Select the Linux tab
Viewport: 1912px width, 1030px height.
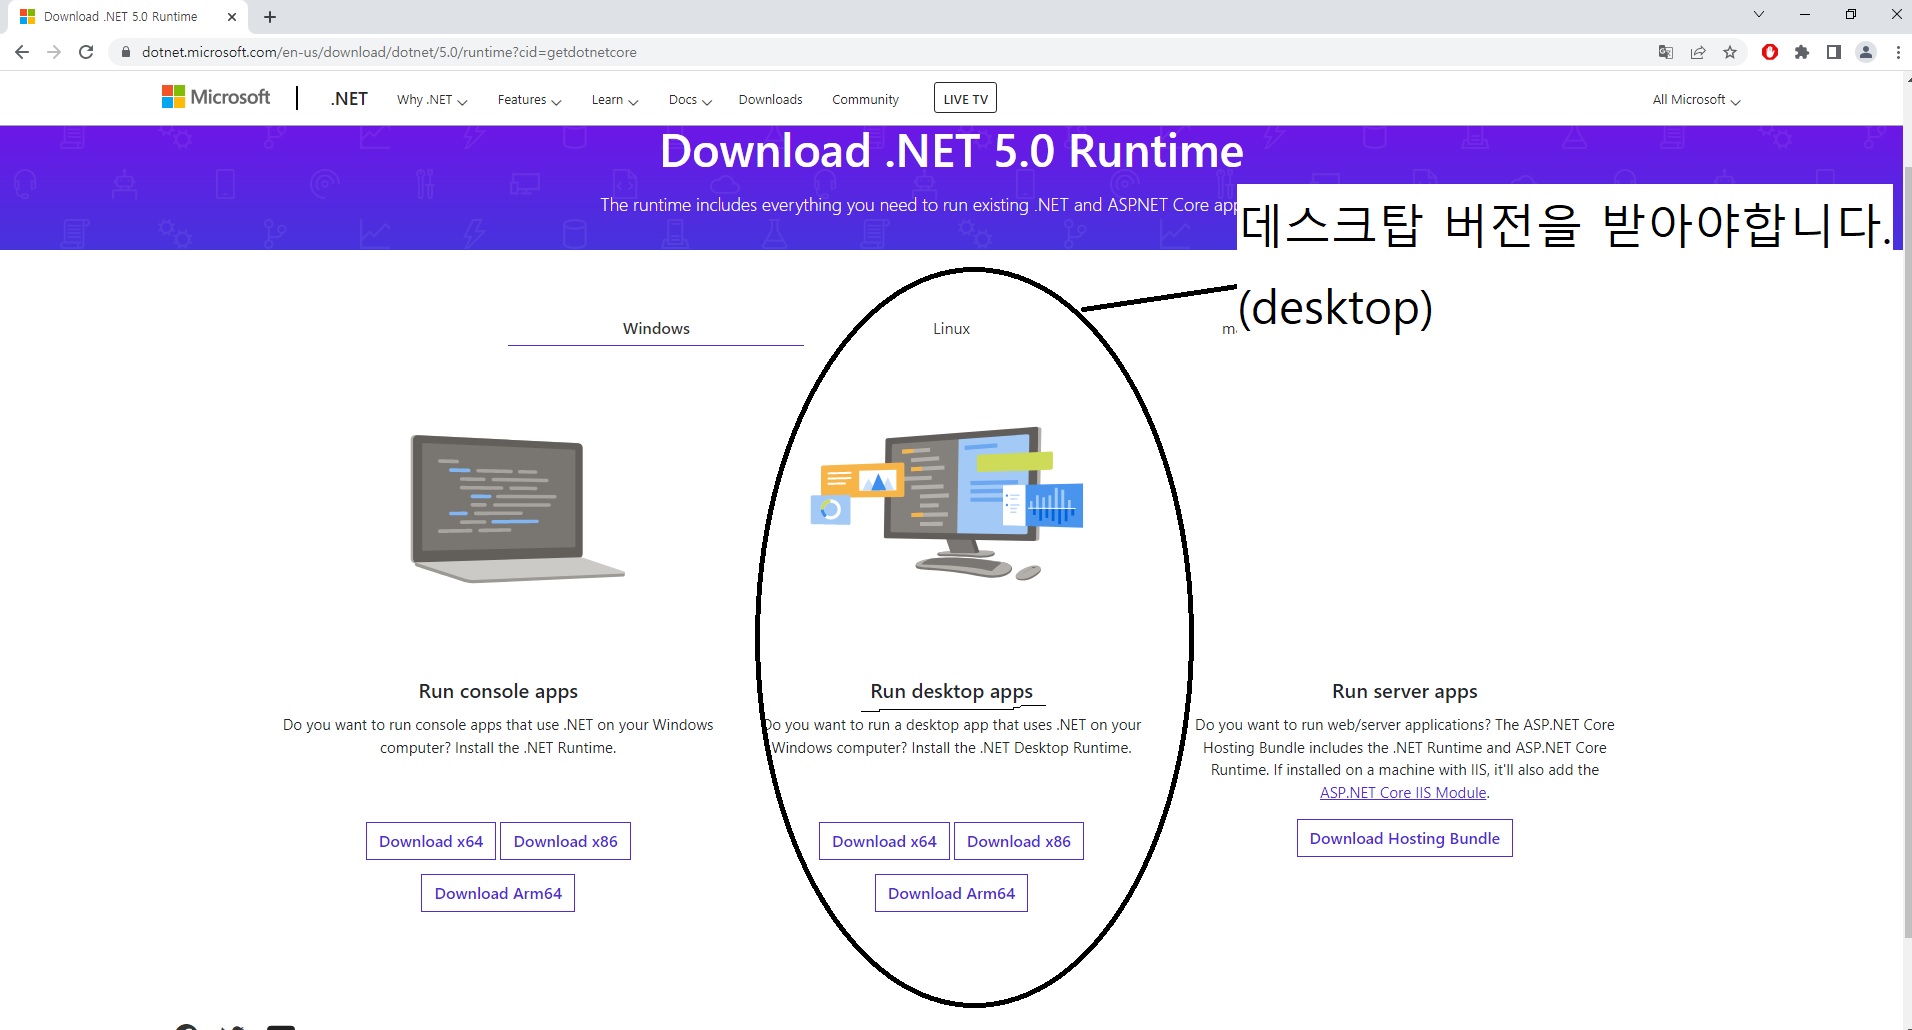pyautogui.click(x=951, y=329)
